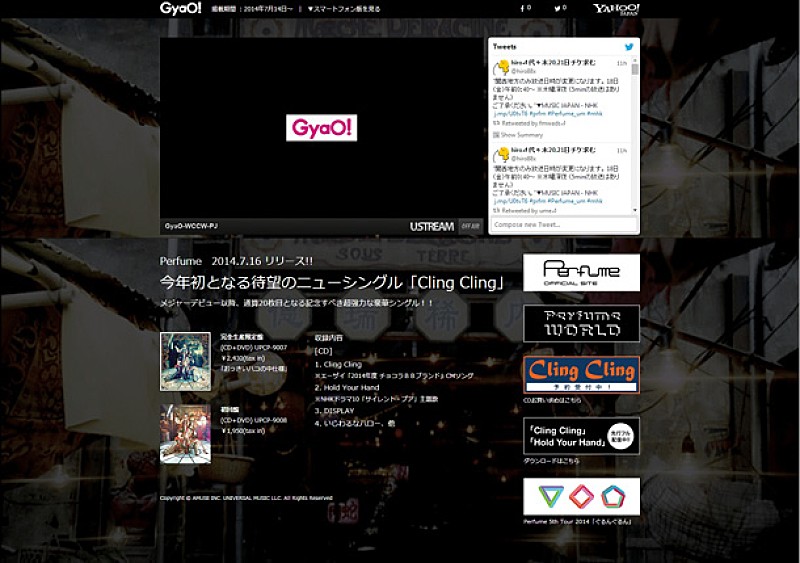Click the Twitter bird in Tweets widget
The width and height of the screenshot is (800, 563).
[x=629, y=47]
